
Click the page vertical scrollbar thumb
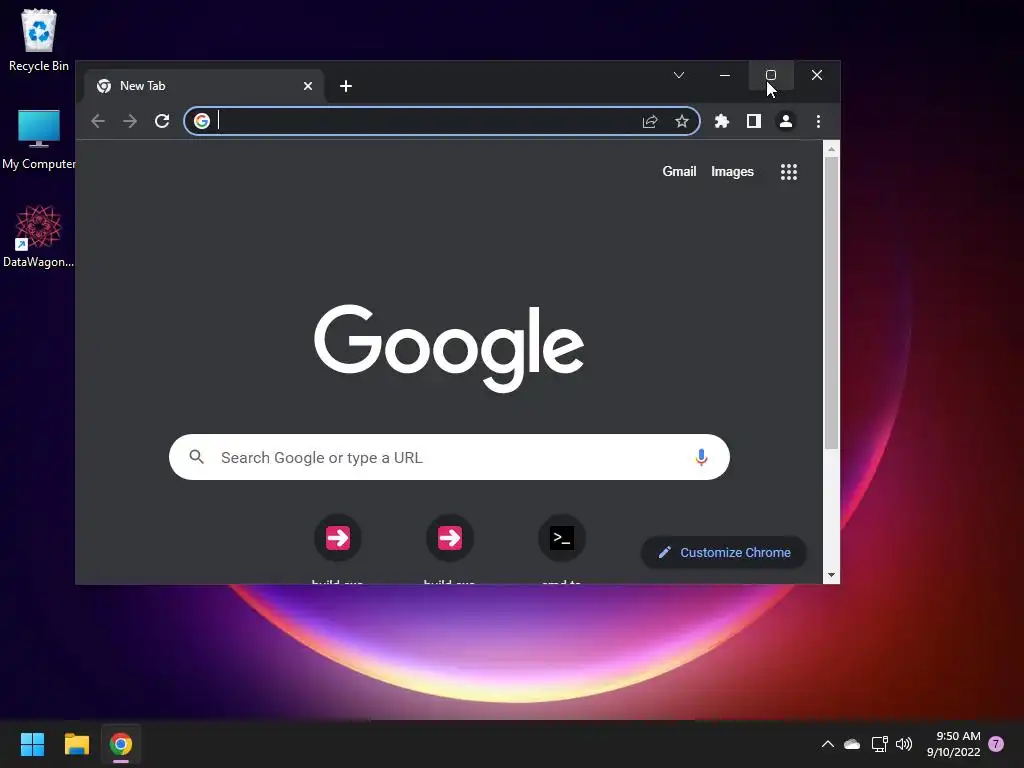[x=831, y=302]
